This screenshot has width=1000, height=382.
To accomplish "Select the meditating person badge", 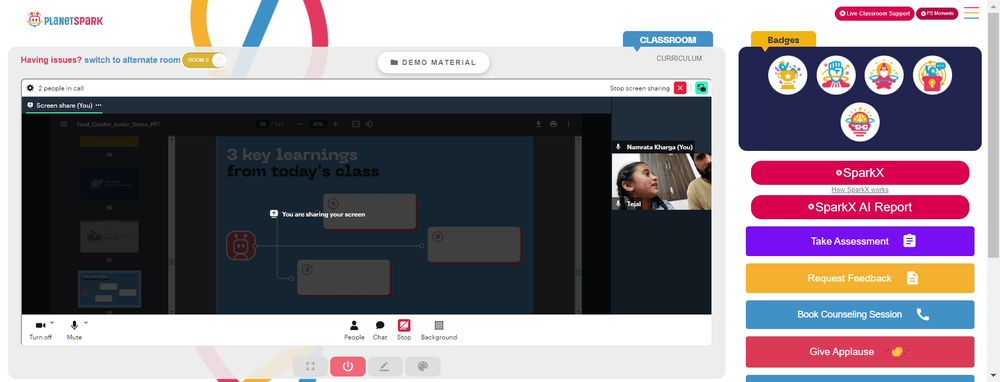I will pyautogui.click(x=884, y=75).
